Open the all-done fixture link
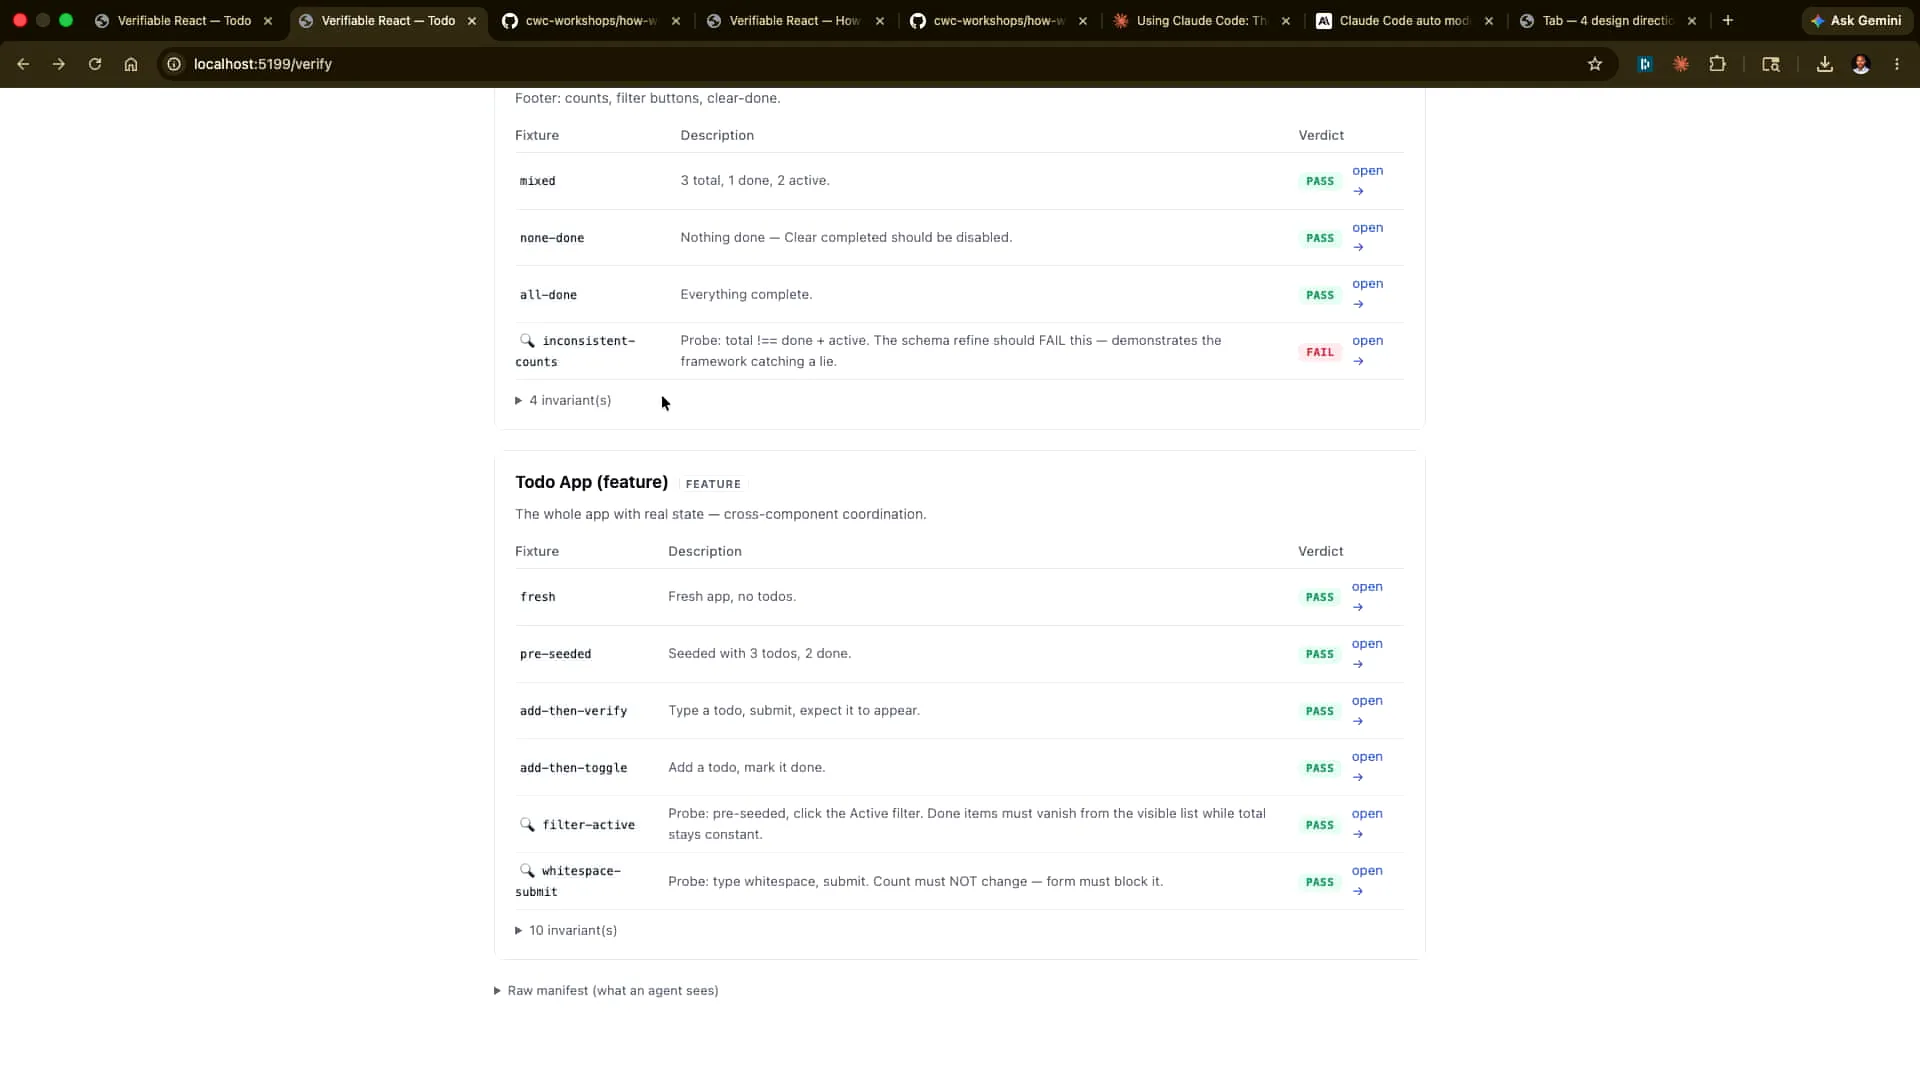The width and height of the screenshot is (1920, 1080). (1367, 294)
